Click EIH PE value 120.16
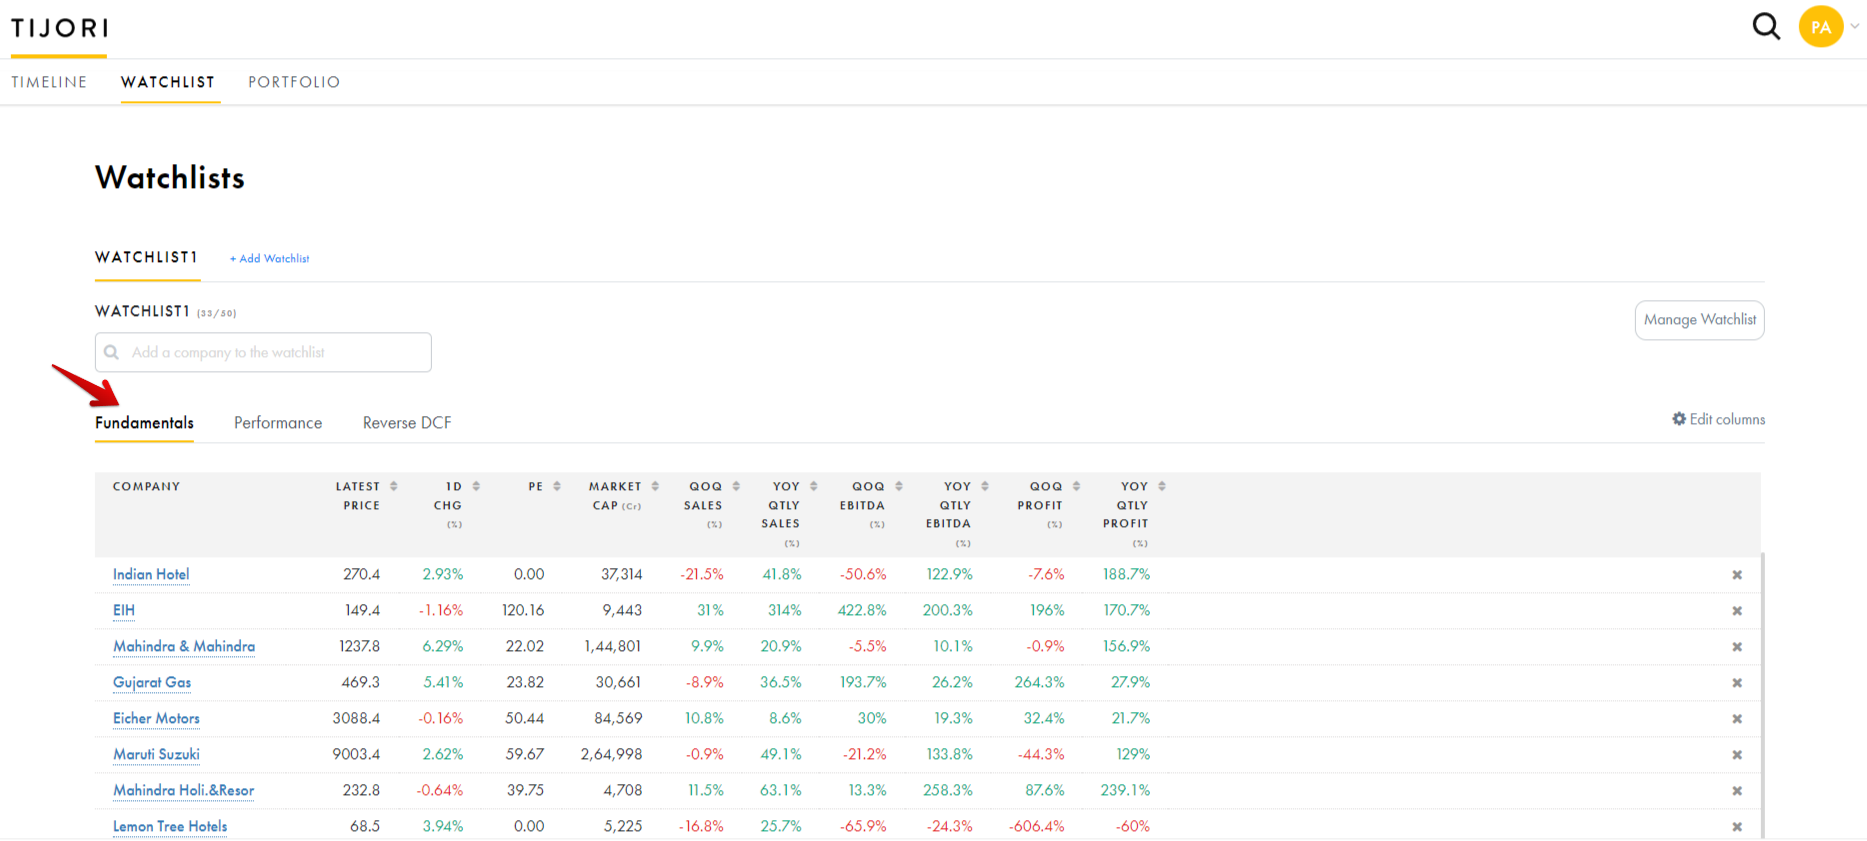 pos(523,610)
